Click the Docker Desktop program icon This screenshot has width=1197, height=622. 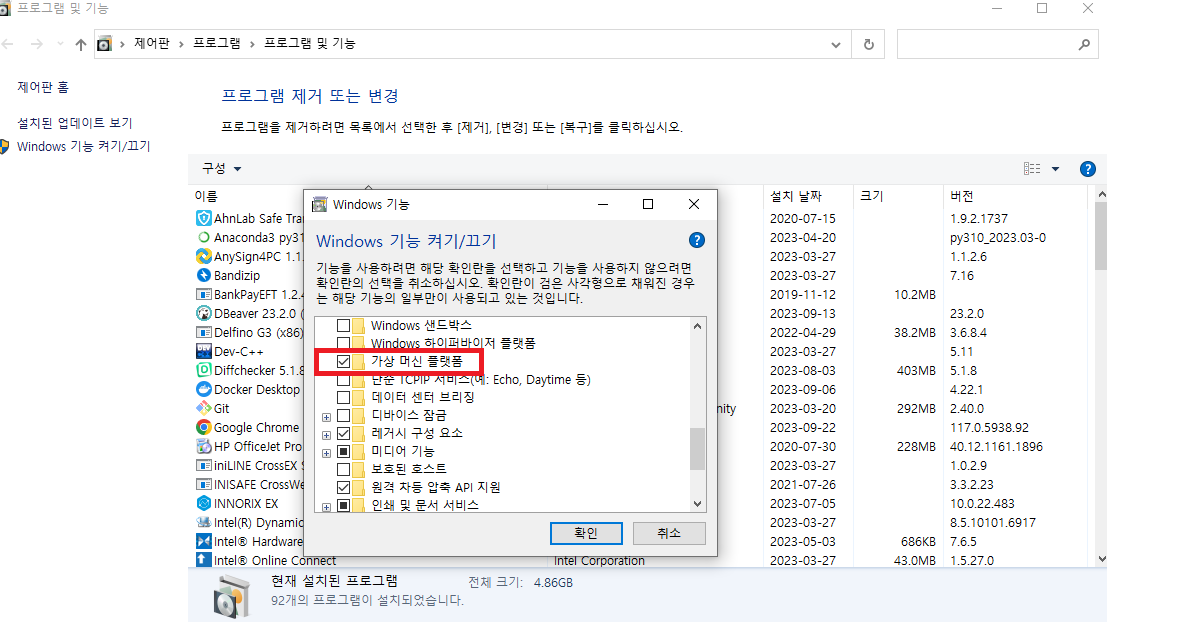[203, 389]
